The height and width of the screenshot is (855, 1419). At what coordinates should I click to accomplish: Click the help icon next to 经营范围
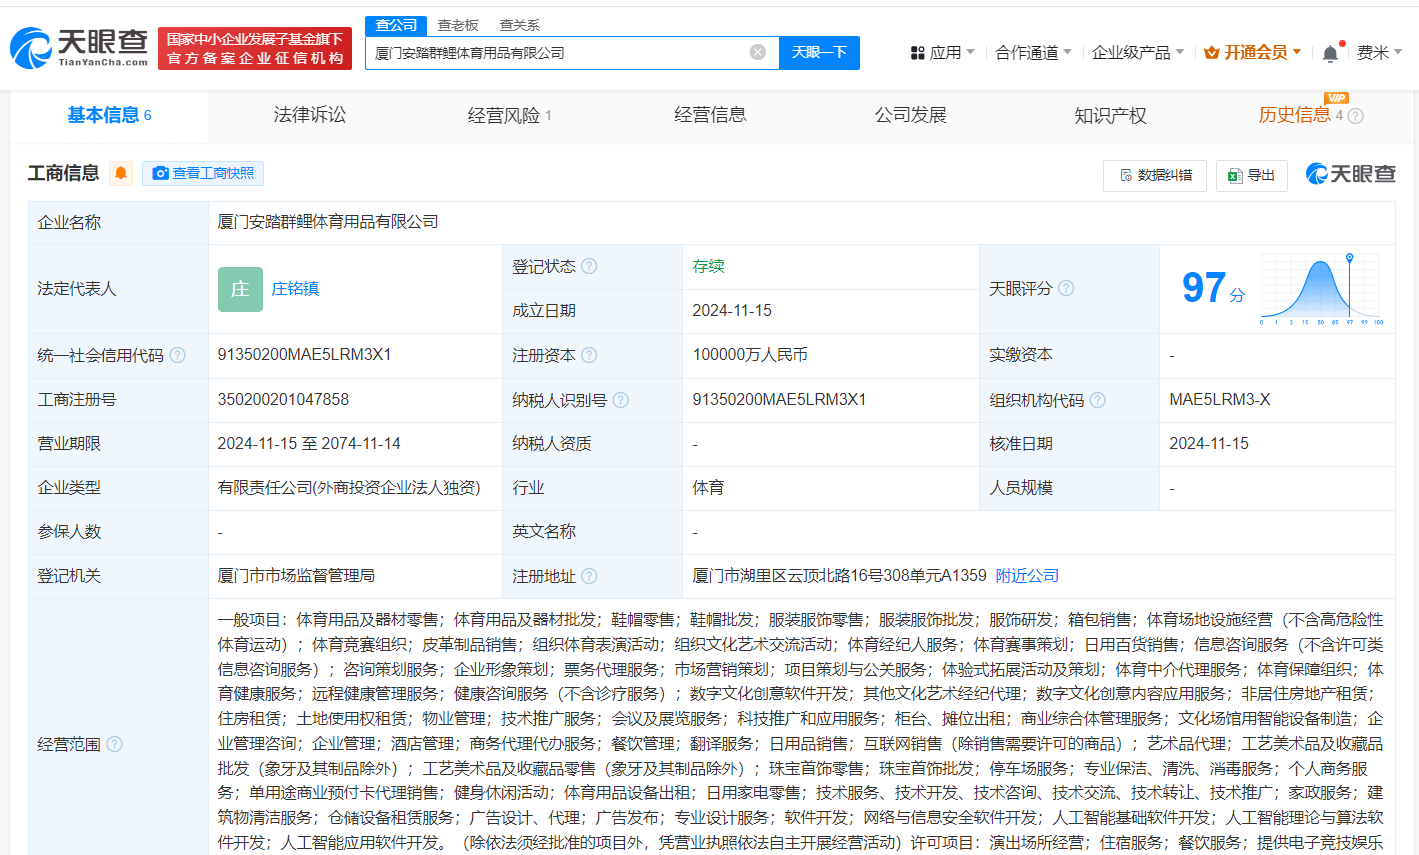(x=114, y=744)
